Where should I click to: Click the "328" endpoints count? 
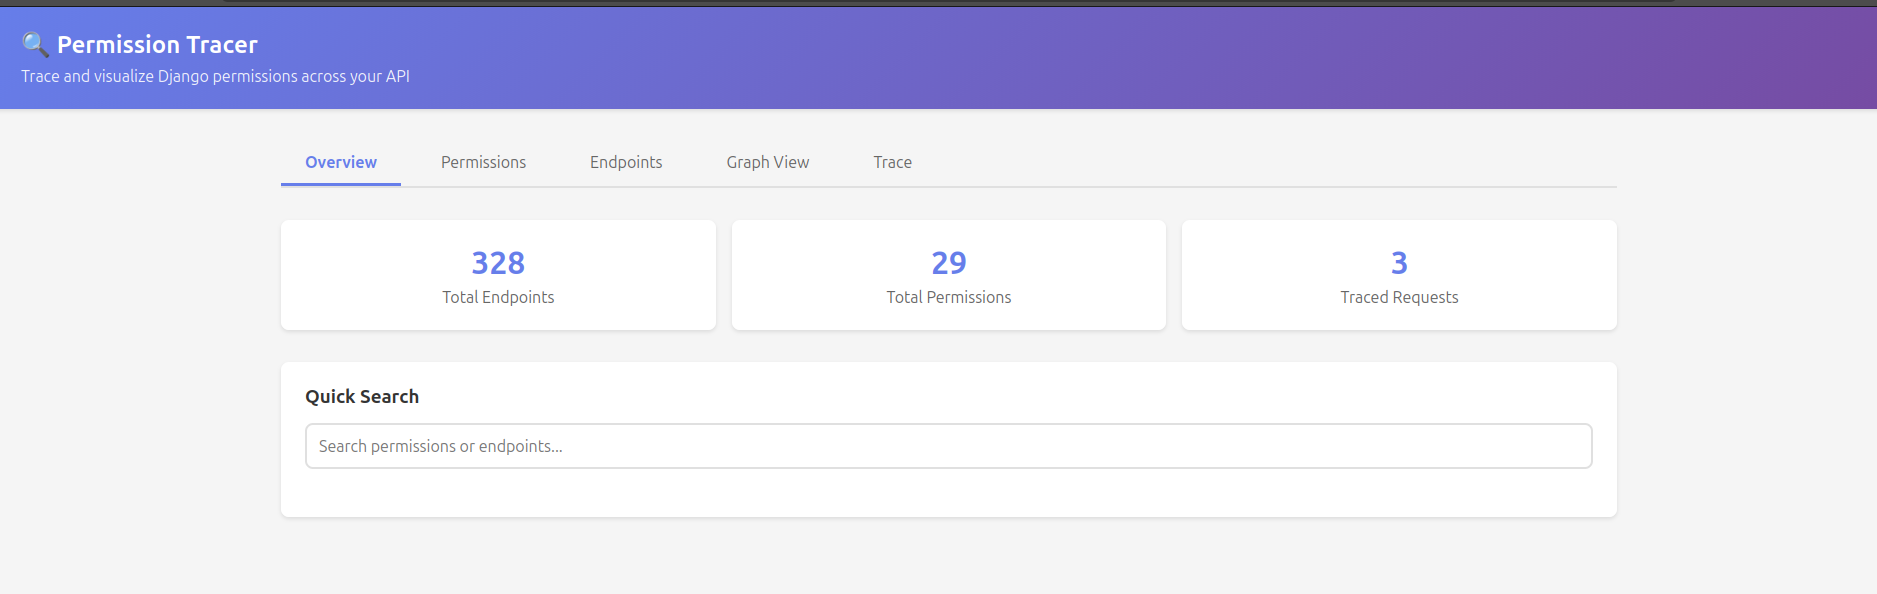point(498,263)
